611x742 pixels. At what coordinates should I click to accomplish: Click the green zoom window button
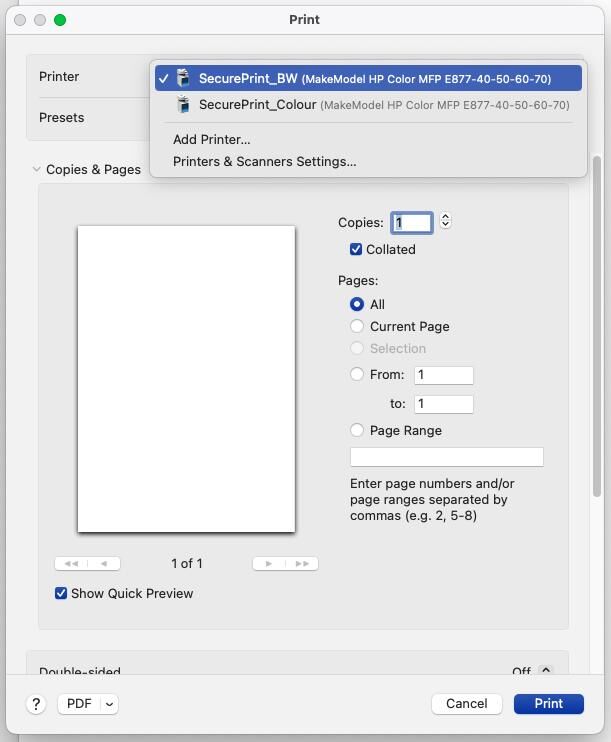[60, 20]
